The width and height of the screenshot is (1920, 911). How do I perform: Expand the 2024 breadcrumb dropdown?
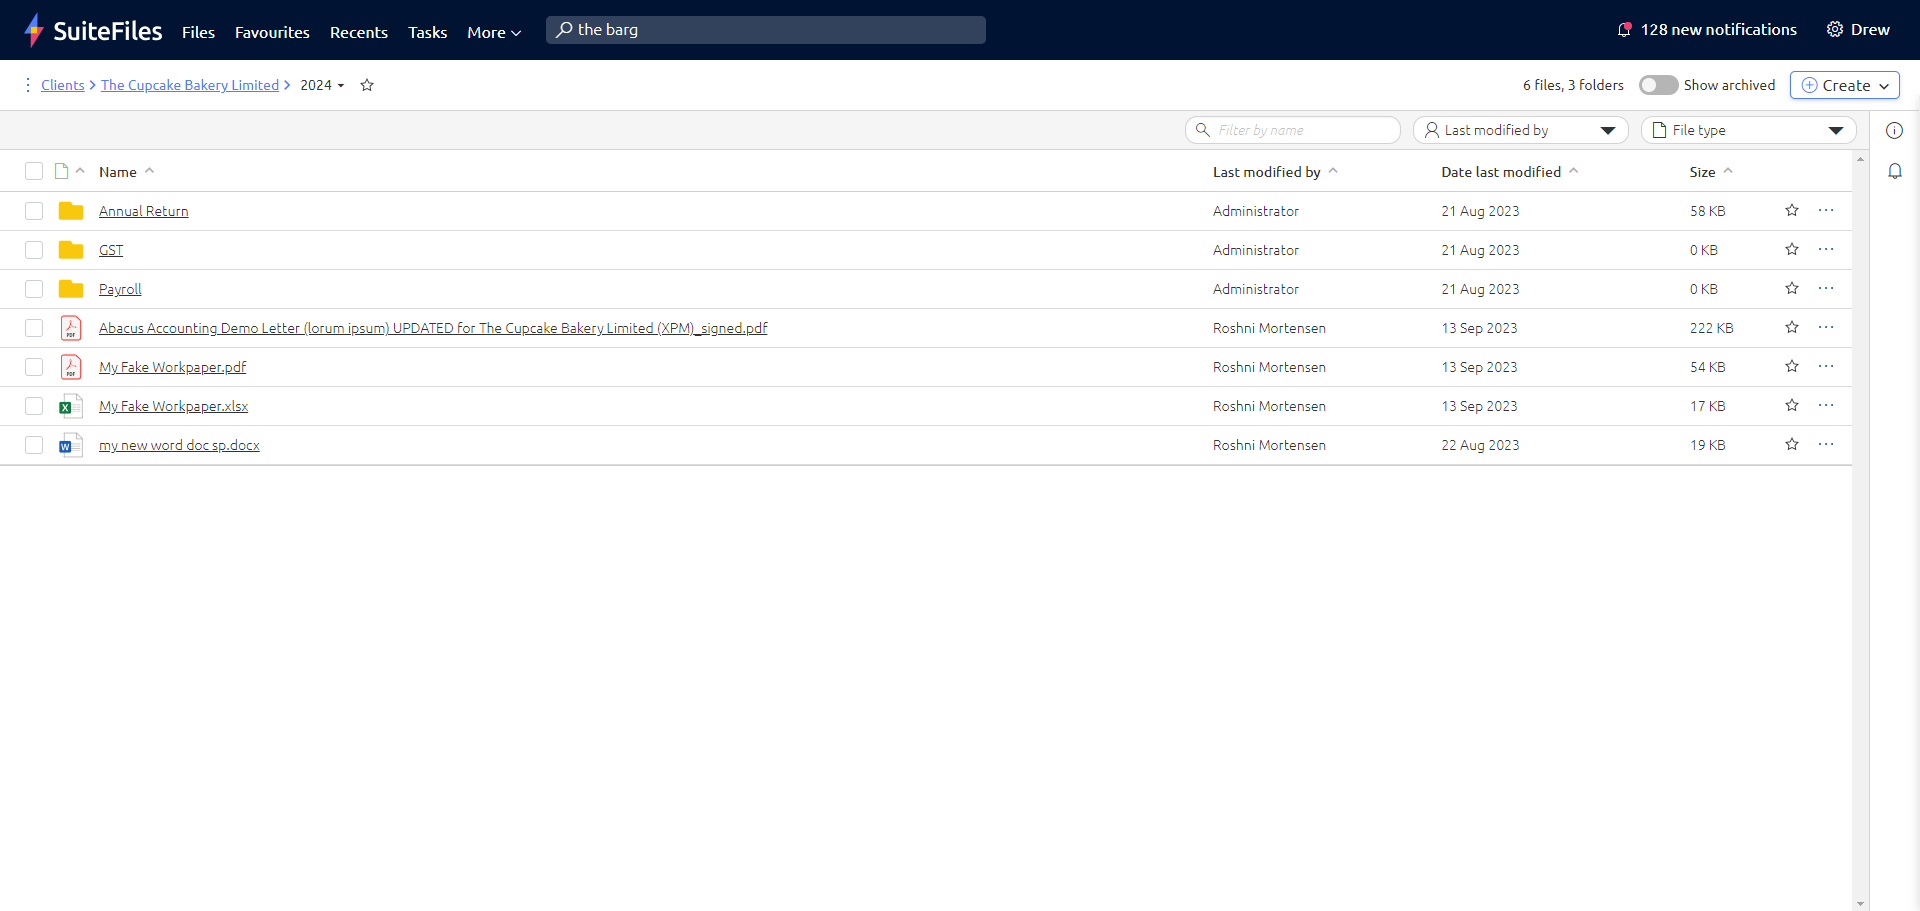tap(340, 85)
